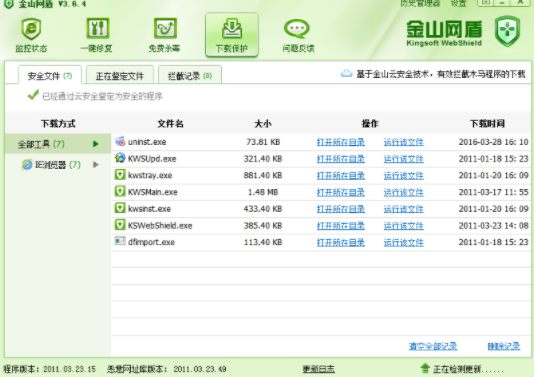The image size is (534, 377).
Task: Open 设置 in the title bar
Action: [x=458, y=3]
